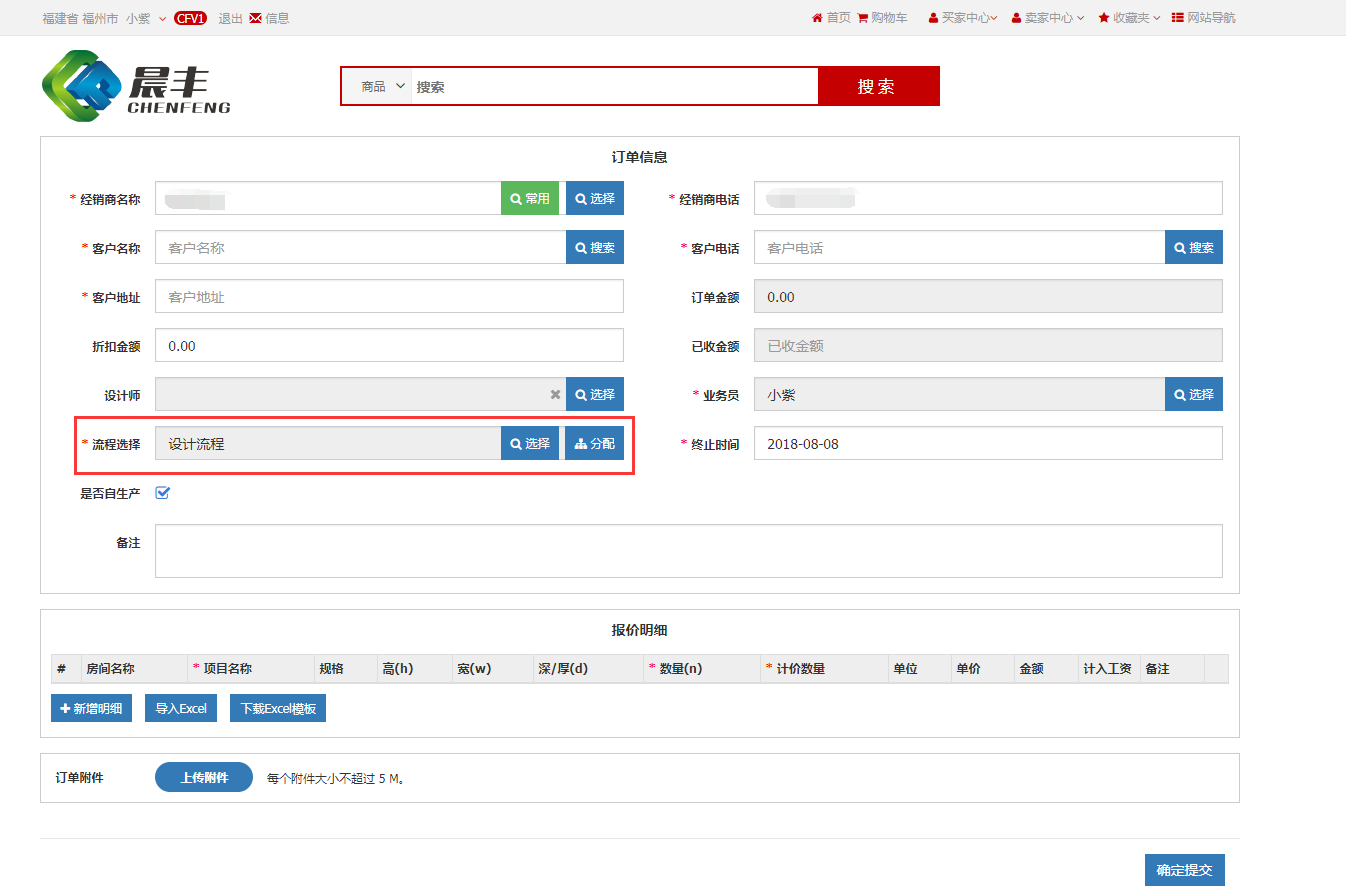Open the messages (信息) envelope
1346x895 pixels.
[269, 18]
